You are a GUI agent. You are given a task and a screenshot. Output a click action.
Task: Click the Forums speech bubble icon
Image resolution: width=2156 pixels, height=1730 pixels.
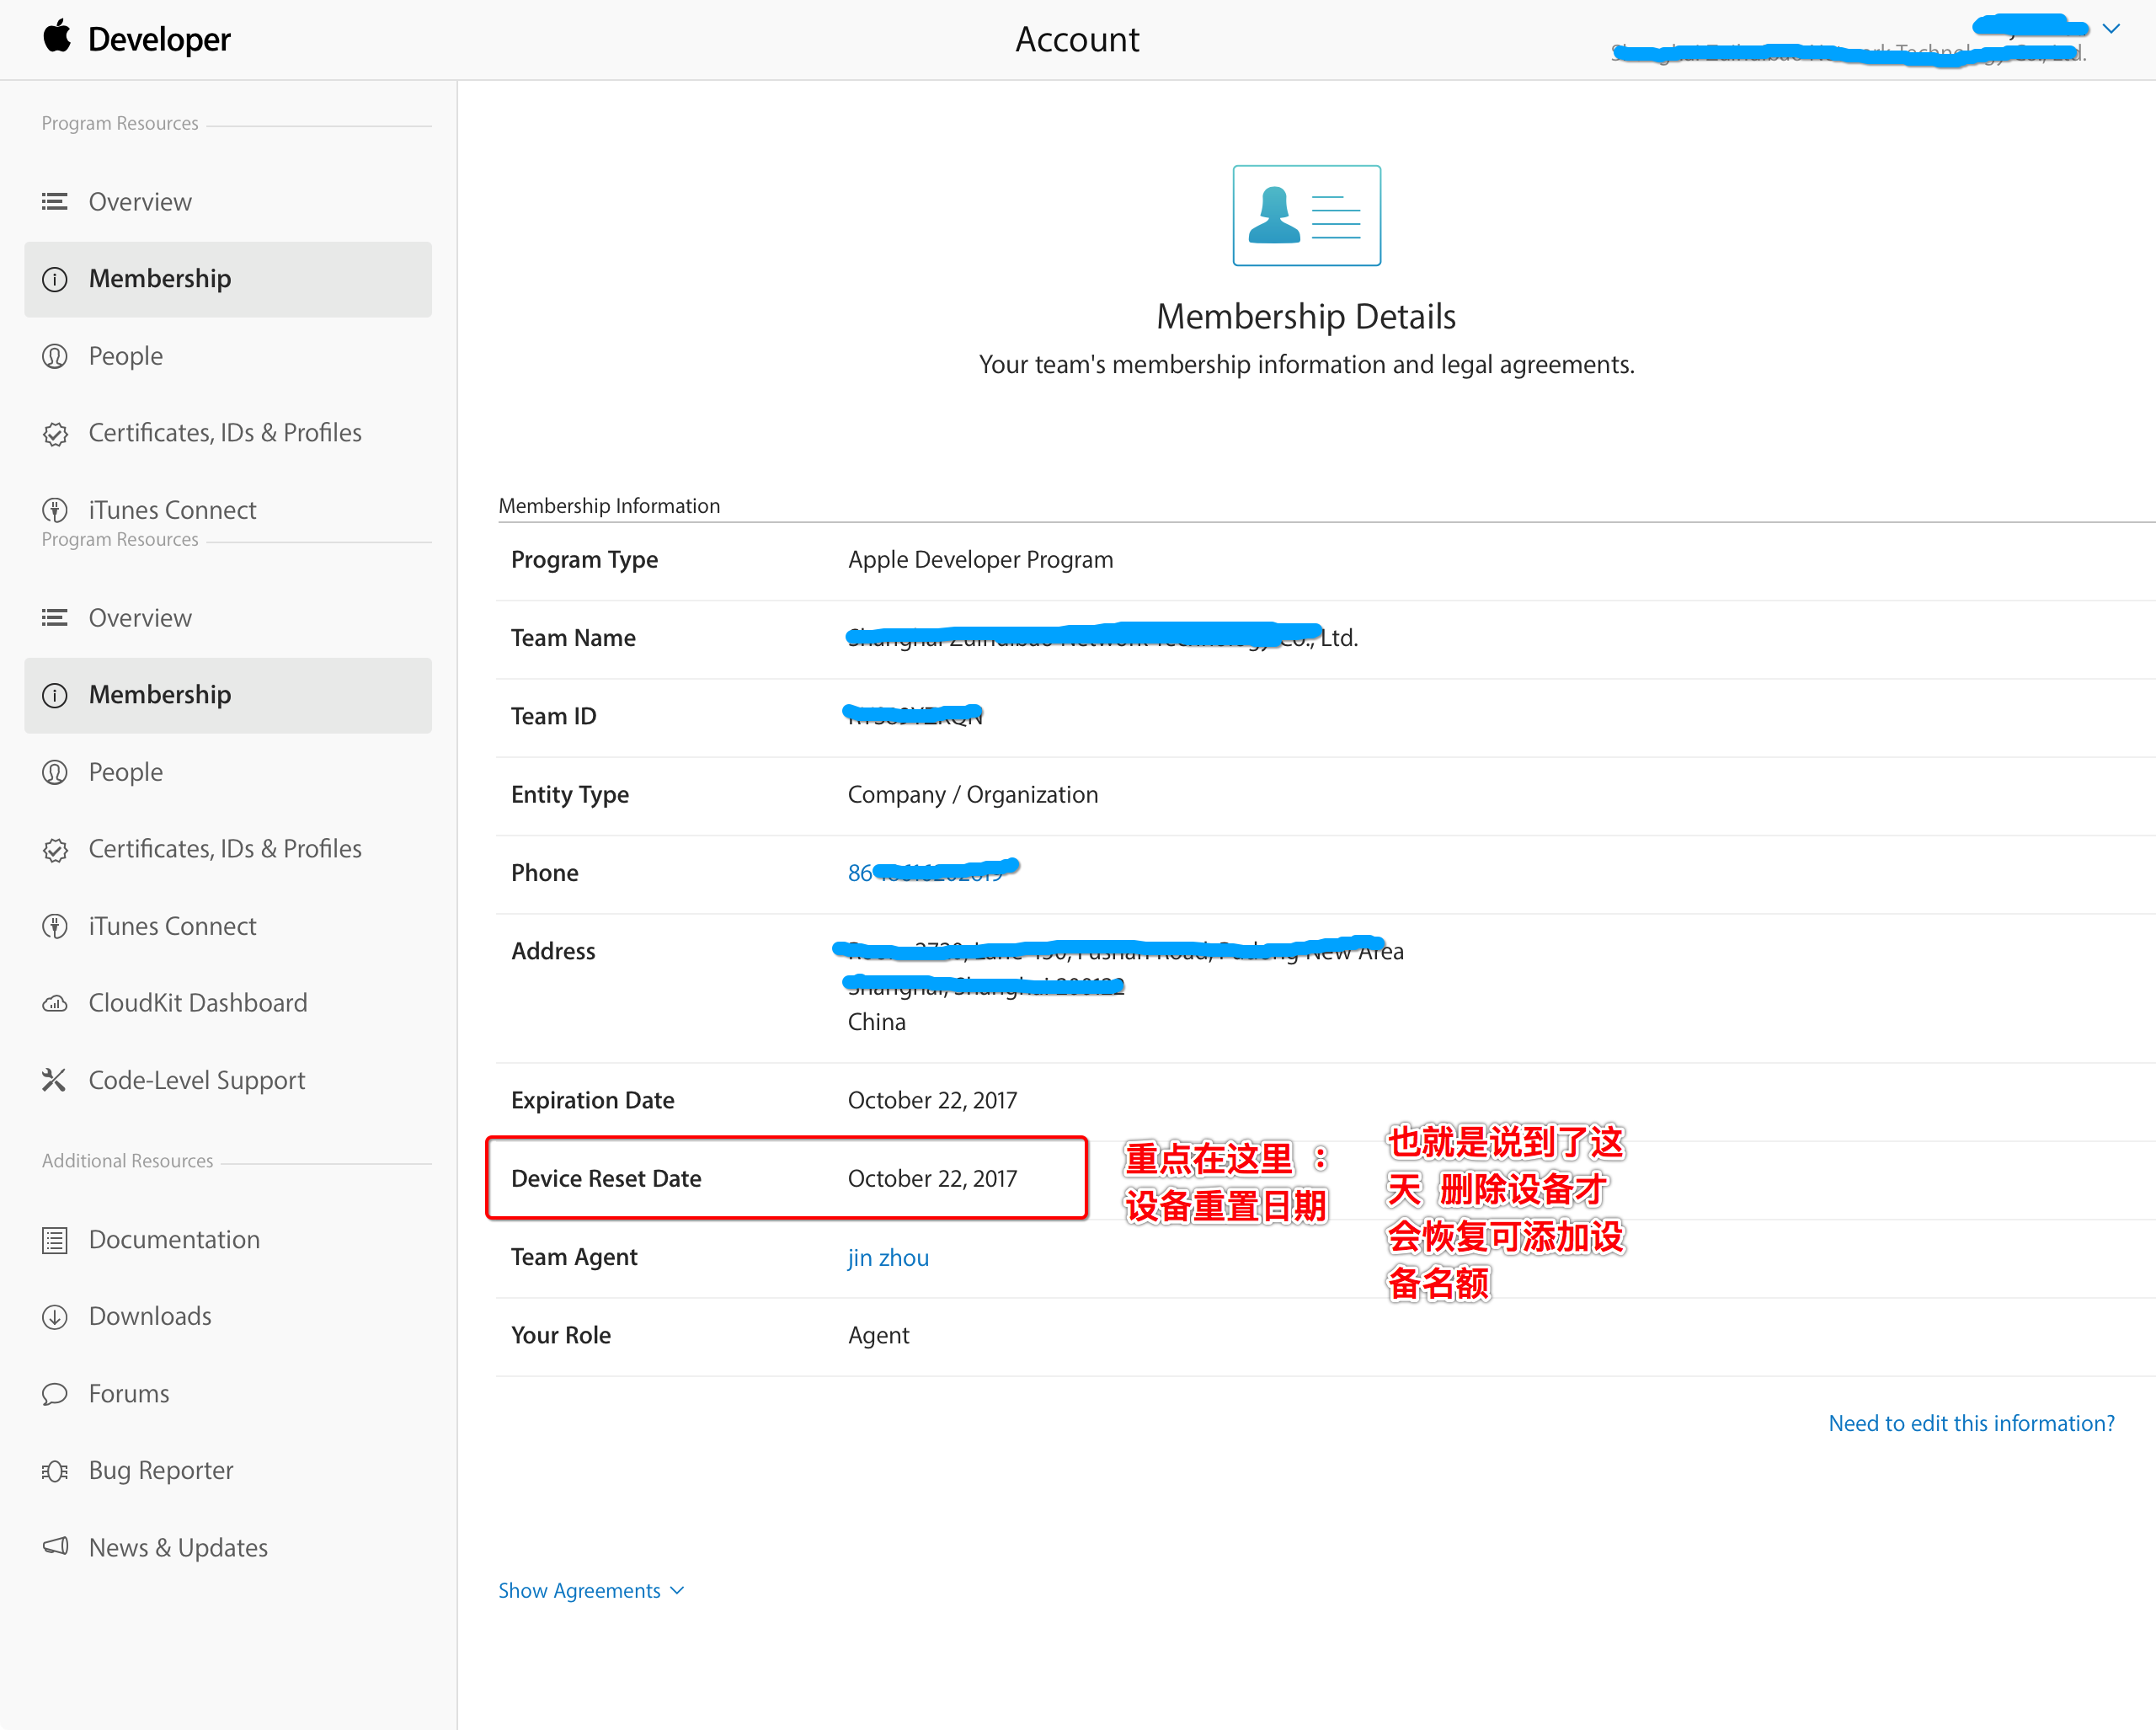(55, 1394)
